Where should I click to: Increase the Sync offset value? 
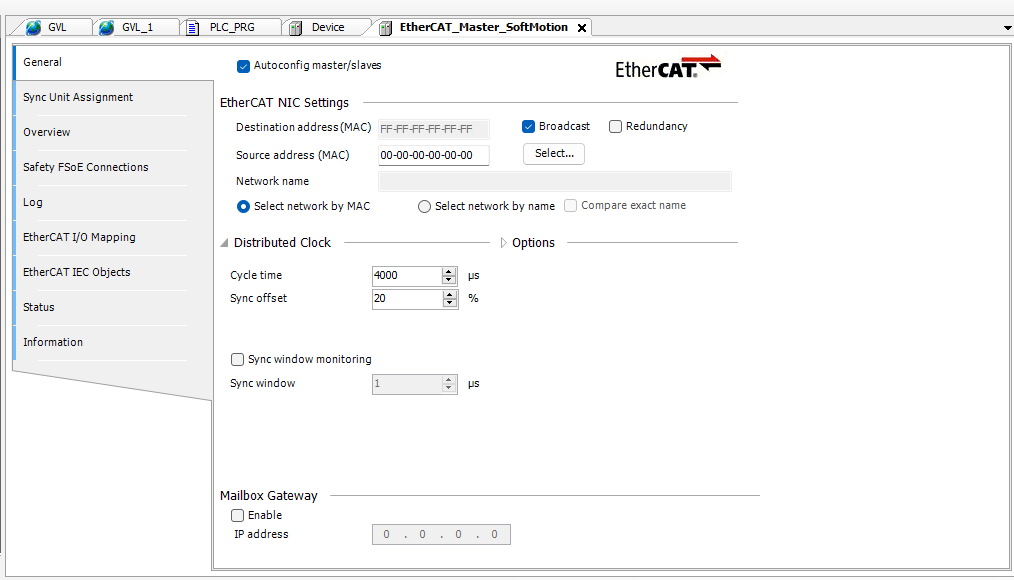tap(449, 294)
